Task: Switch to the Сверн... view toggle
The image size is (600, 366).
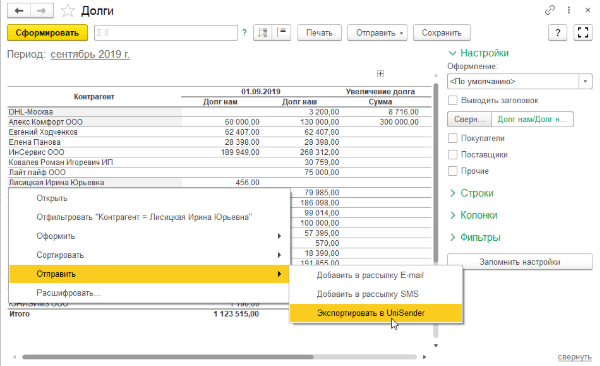Action: pos(469,119)
